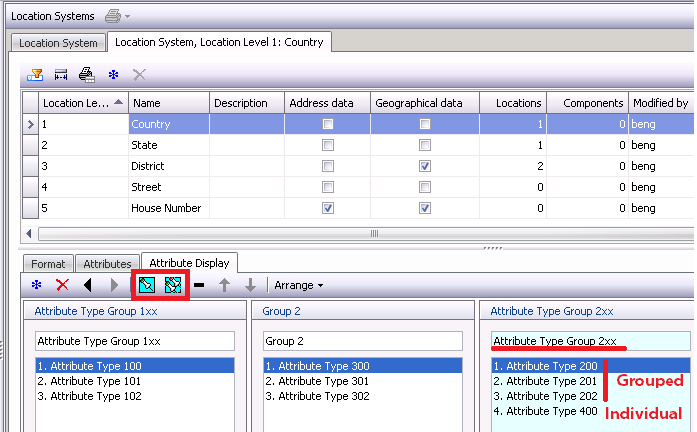This screenshot has height=432, width=697.
Task: Click the Locations column header
Action: [513, 103]
